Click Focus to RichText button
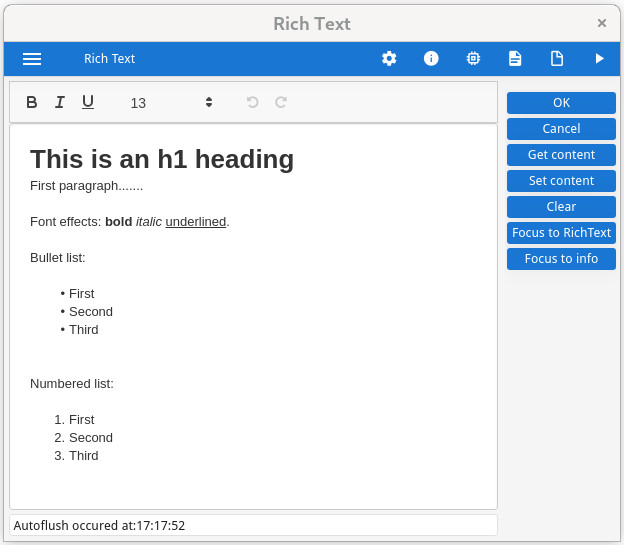The height and width of the screenshot is (545, 624). coord(561,232)
